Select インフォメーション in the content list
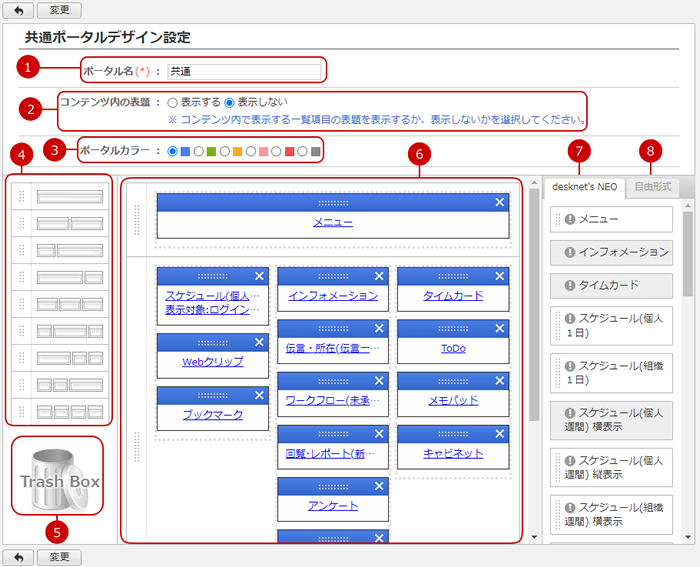Viewport: 700px width, 567px height. [611, 252]
